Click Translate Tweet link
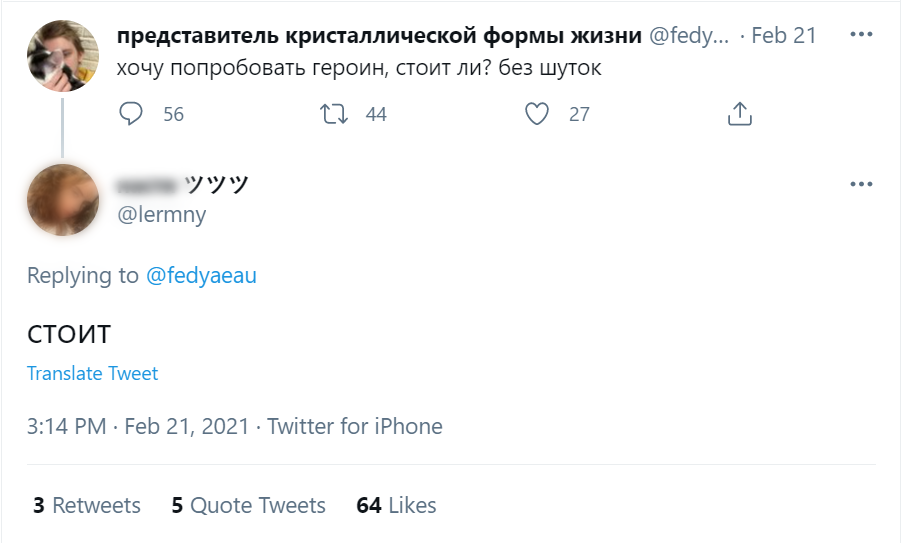 point(92,373)
